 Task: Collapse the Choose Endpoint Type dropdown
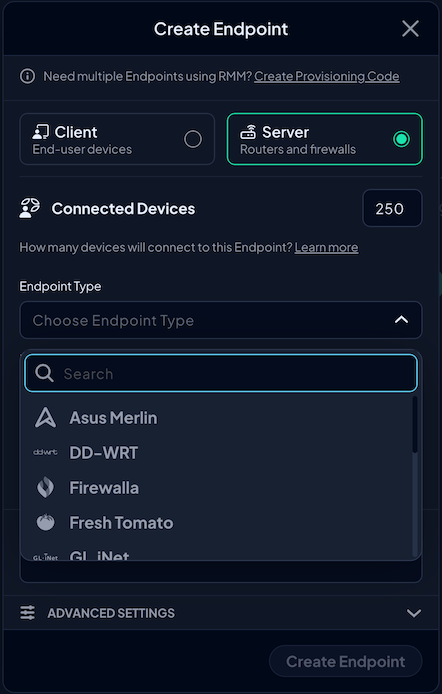coord(401,320)
